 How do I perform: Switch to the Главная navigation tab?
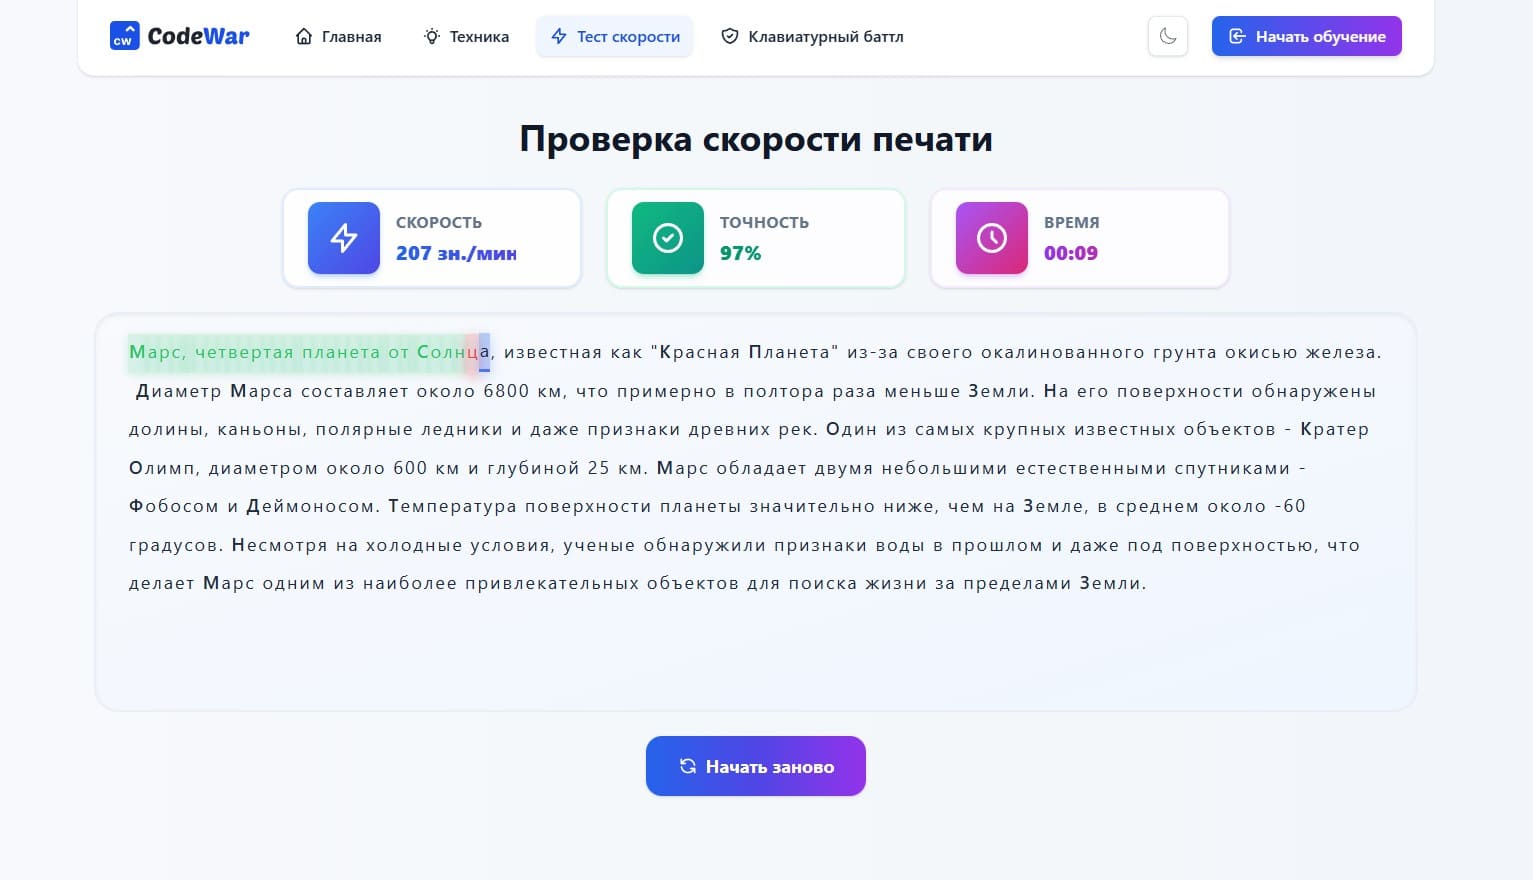350,36
